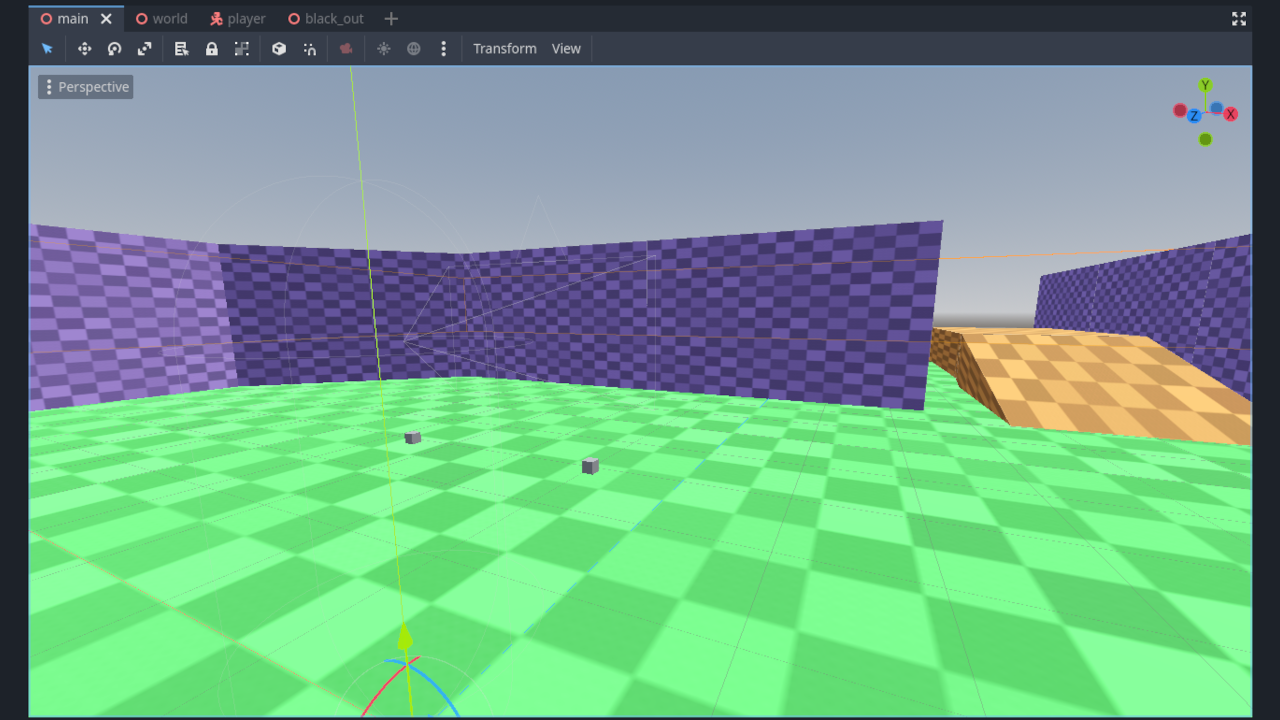Viewport: 1280px width, 720px height.
Task: Lock the selected node with padlock icon
Action: point(211,48)
